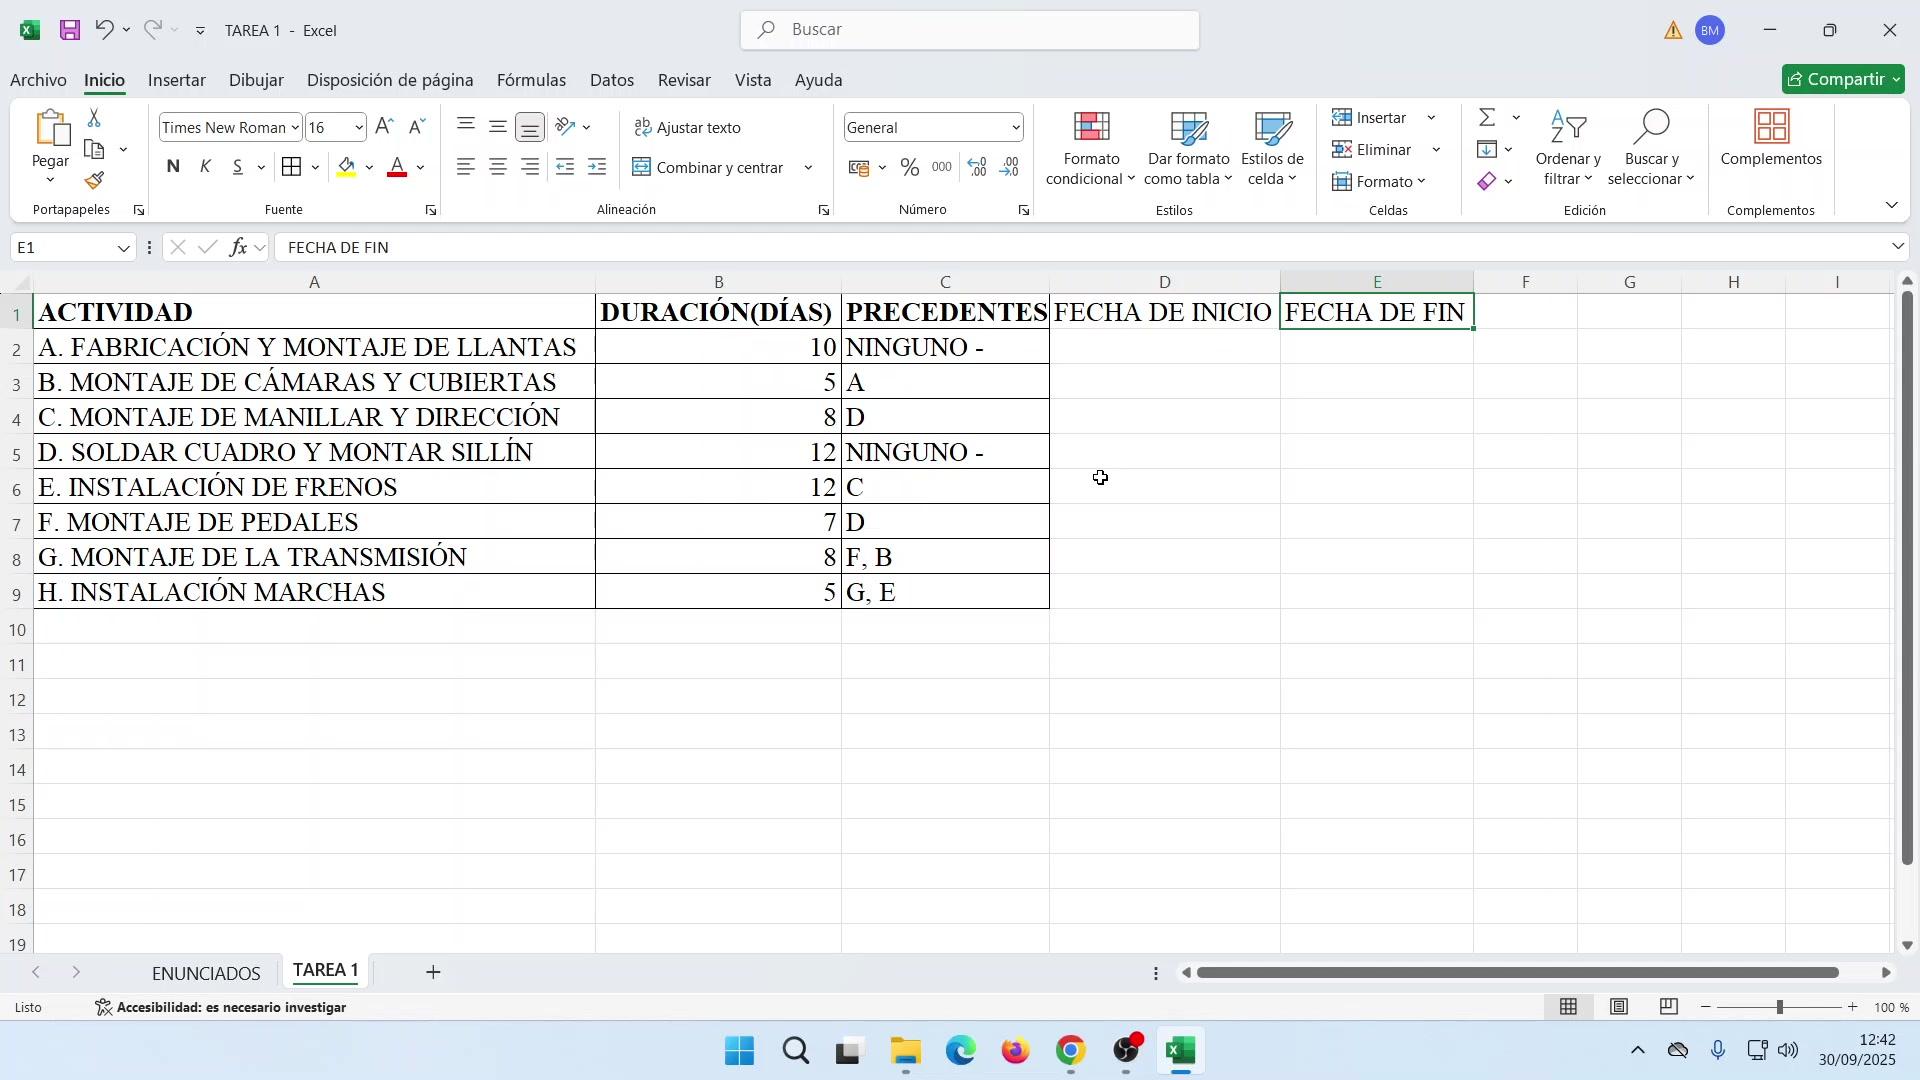Click the Insert Function fx icon

pos(238,248)
